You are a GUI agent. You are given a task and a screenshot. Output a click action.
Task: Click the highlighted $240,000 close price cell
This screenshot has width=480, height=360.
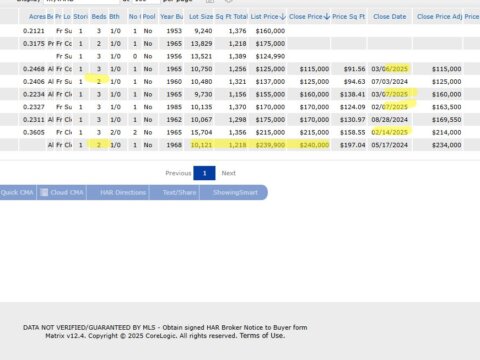coord(314,145)
